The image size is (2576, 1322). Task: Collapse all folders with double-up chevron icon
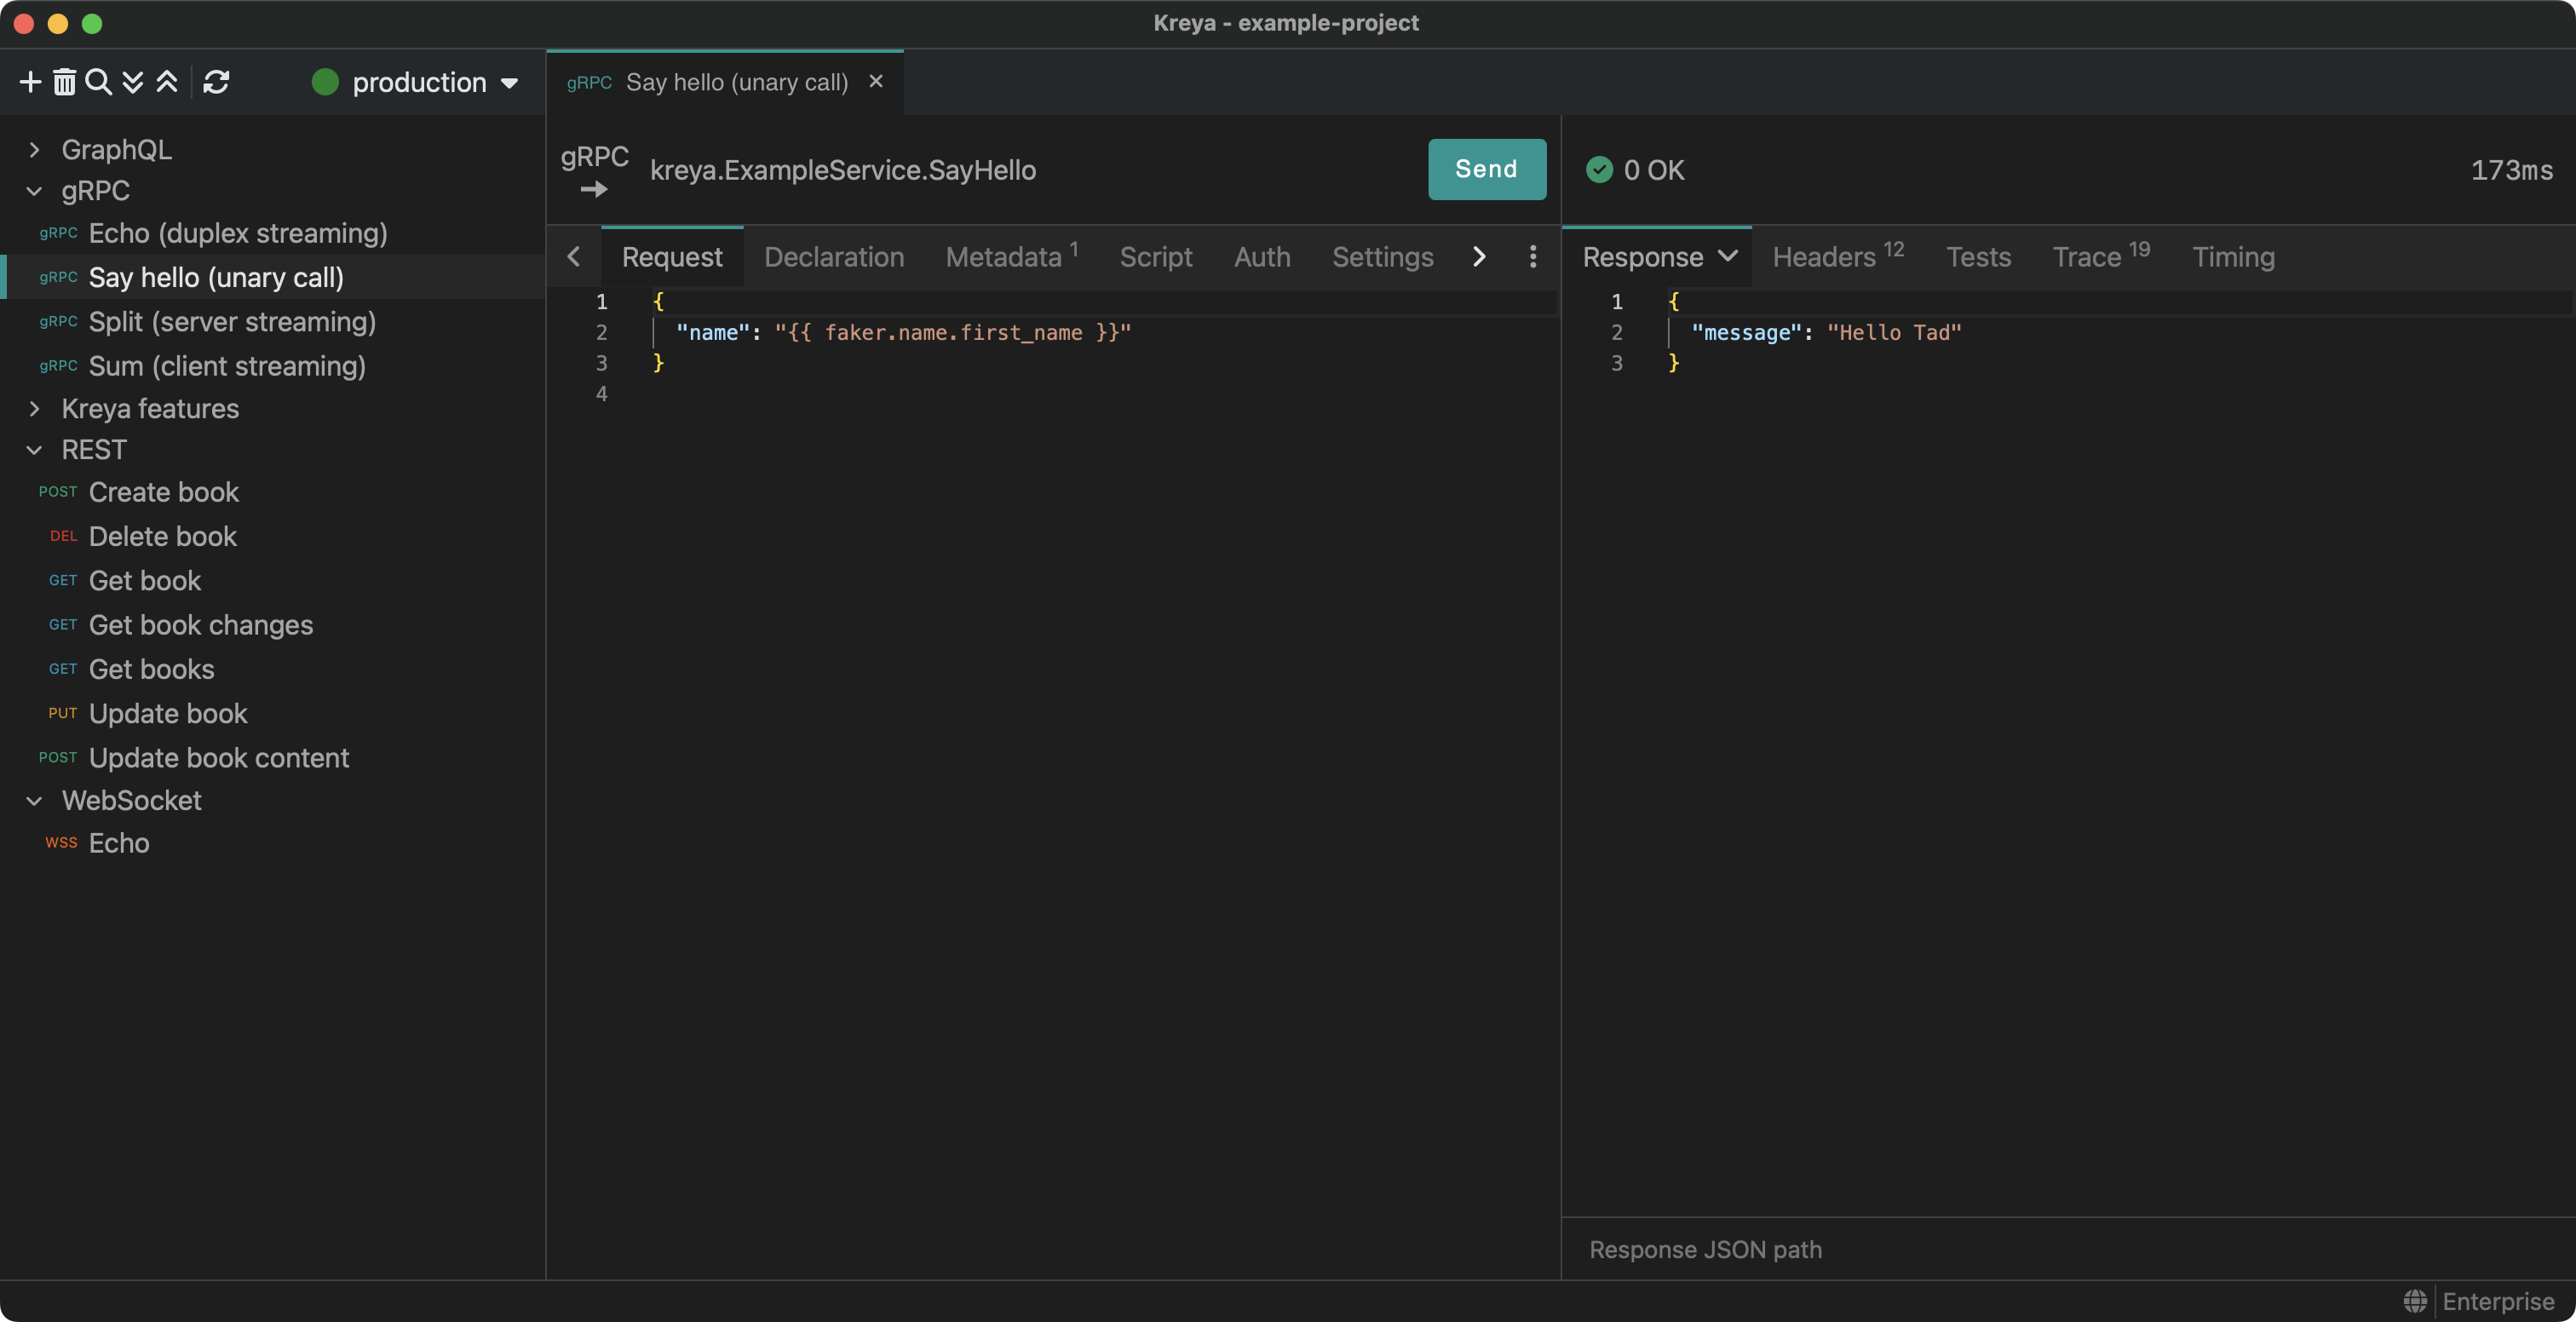pos(167,82)
